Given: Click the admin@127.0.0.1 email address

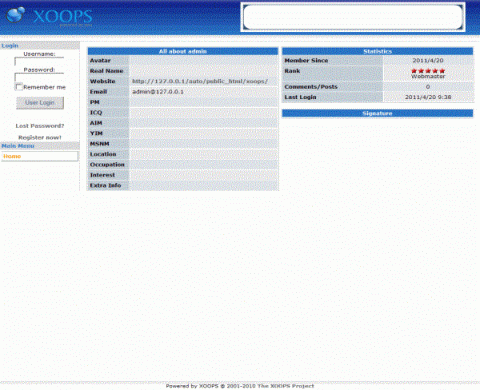Looking at the screenshot, I should click(158, 92).
